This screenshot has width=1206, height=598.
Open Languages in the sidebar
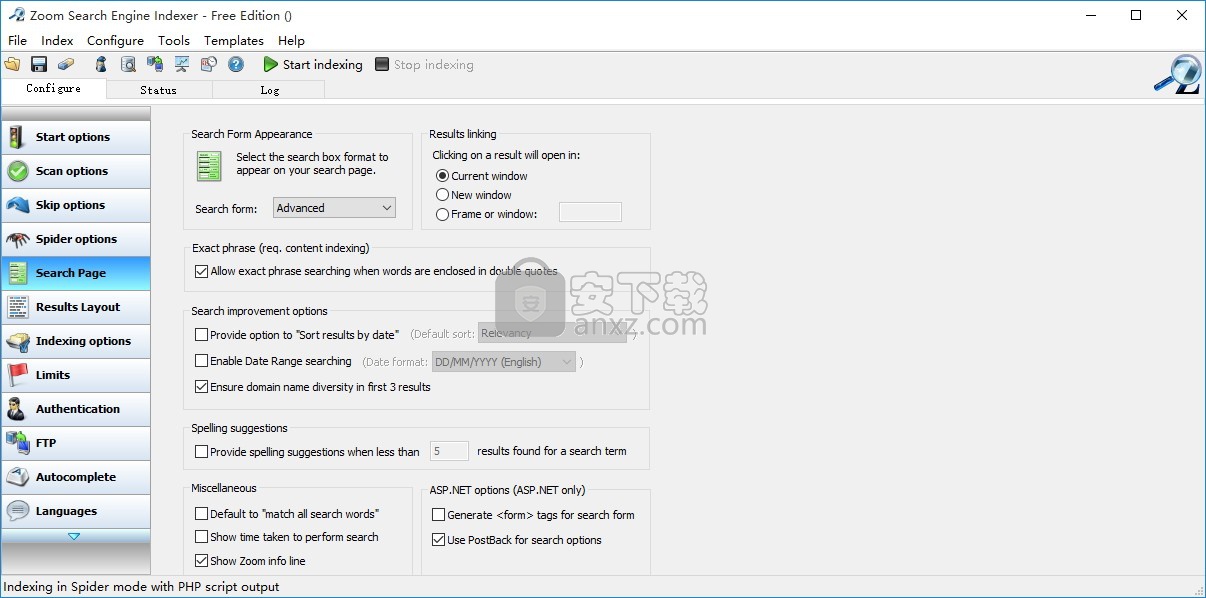coord(76,511)
